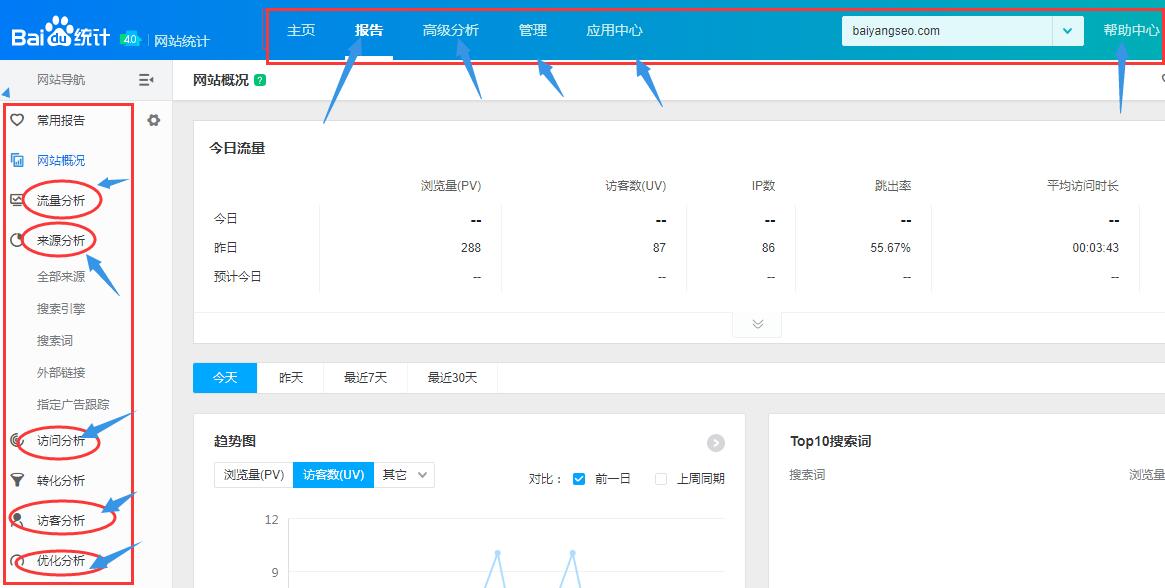1165x588 pixels.
Task: Click the Top10搜索词 panel title
Action: (830, 441)
